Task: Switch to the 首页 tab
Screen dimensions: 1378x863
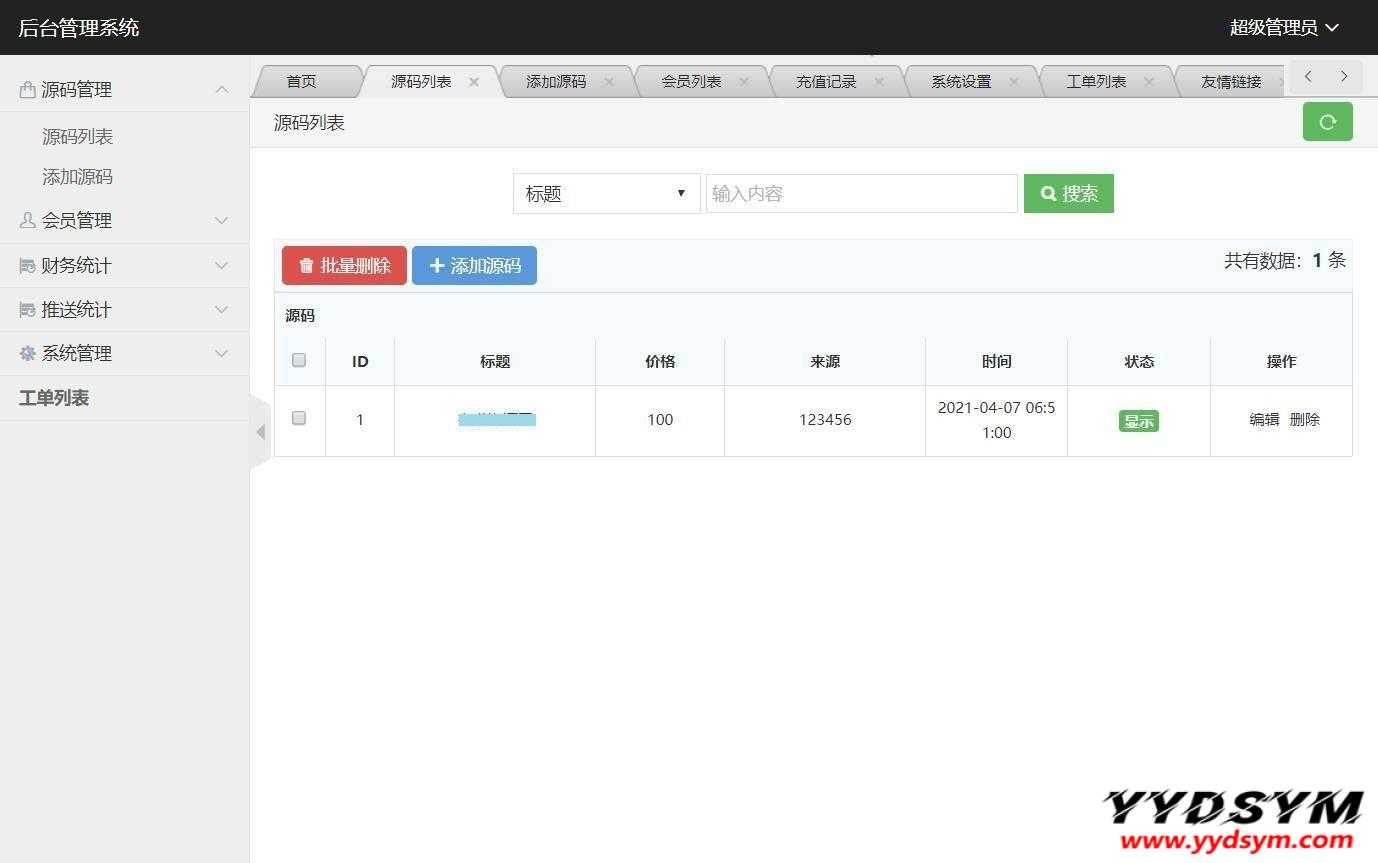Action: [301, 82]
